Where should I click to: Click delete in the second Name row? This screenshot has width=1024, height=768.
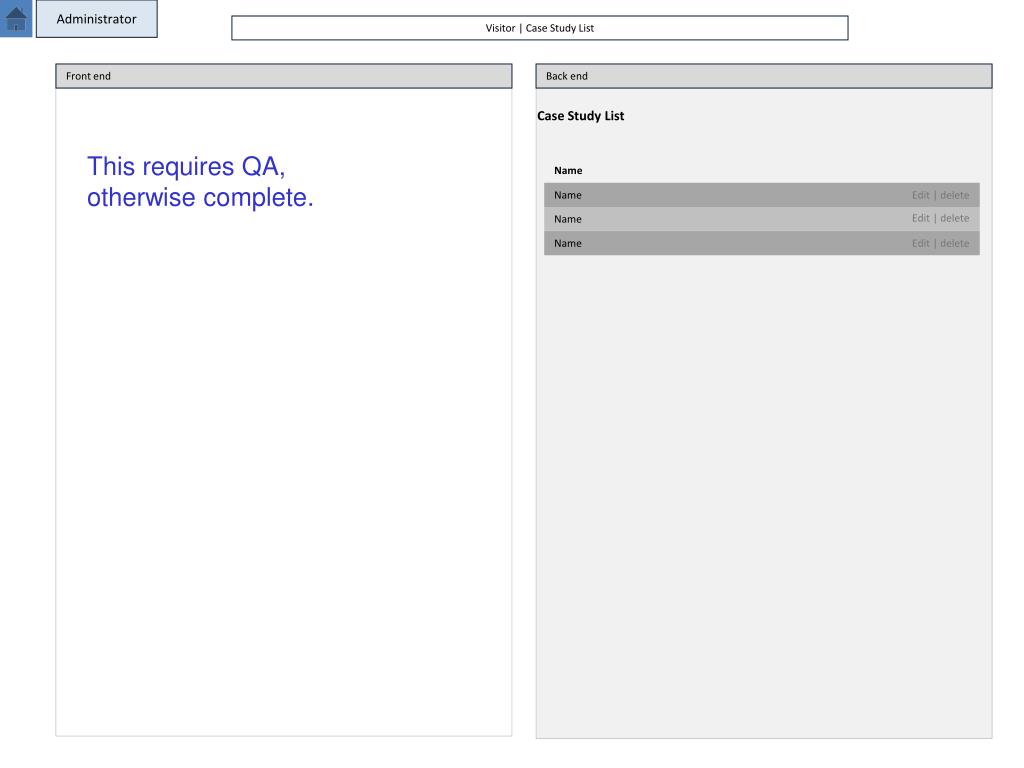pyautogui.click(x=954, y=218)
